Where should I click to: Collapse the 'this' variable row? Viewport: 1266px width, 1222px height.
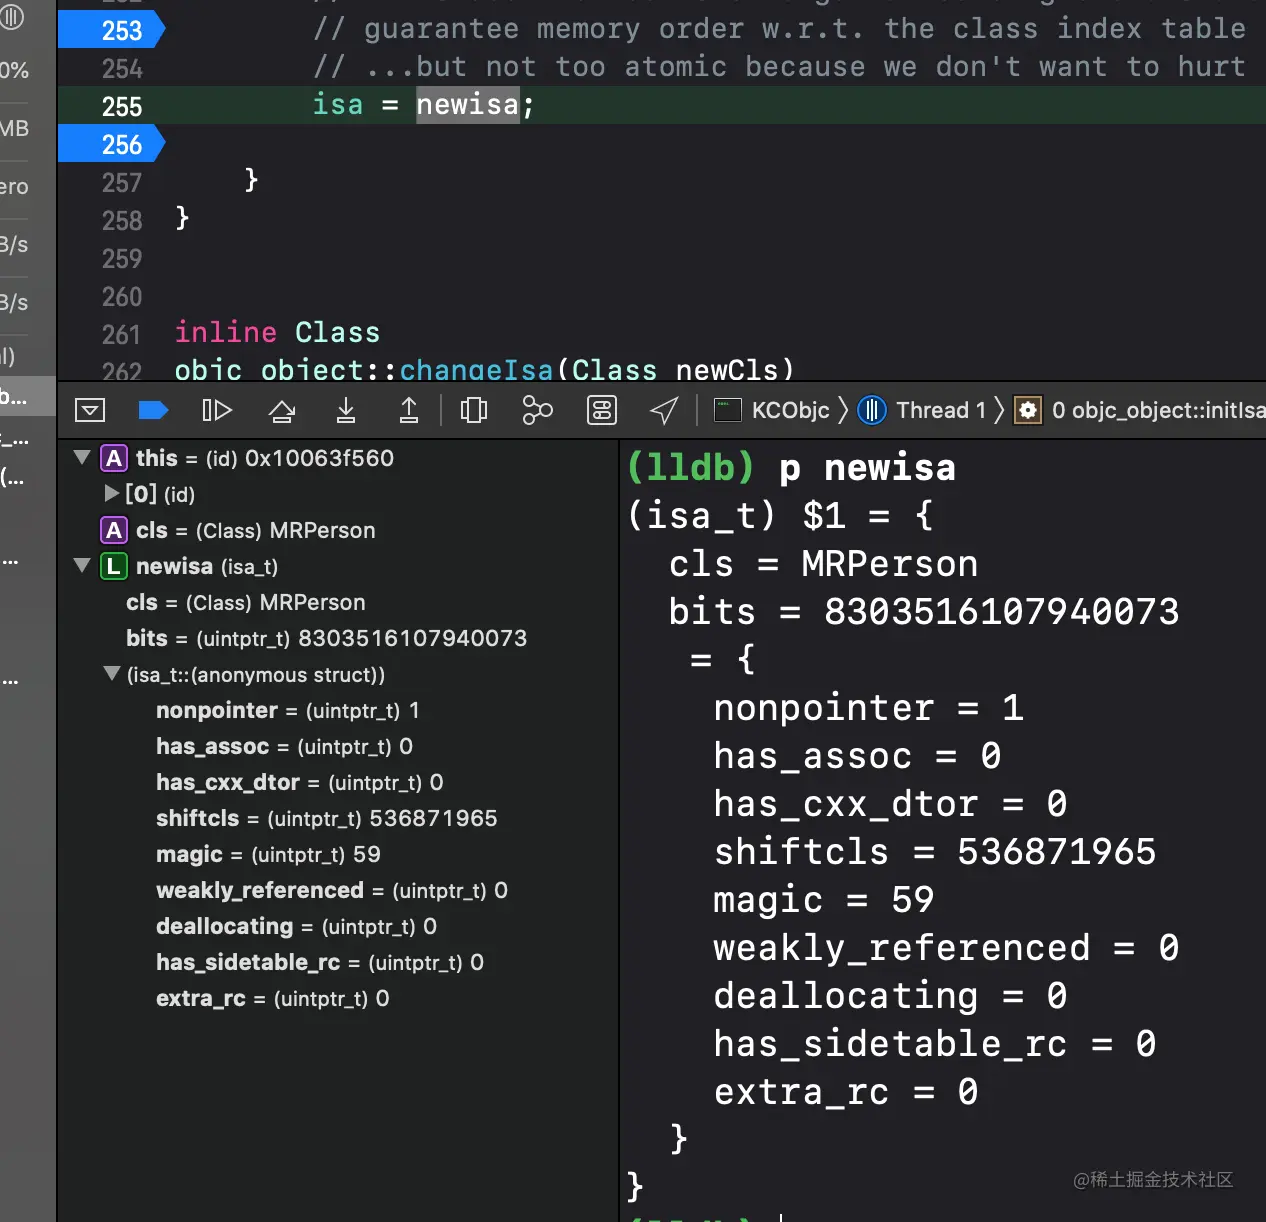[x=82, y=457]
